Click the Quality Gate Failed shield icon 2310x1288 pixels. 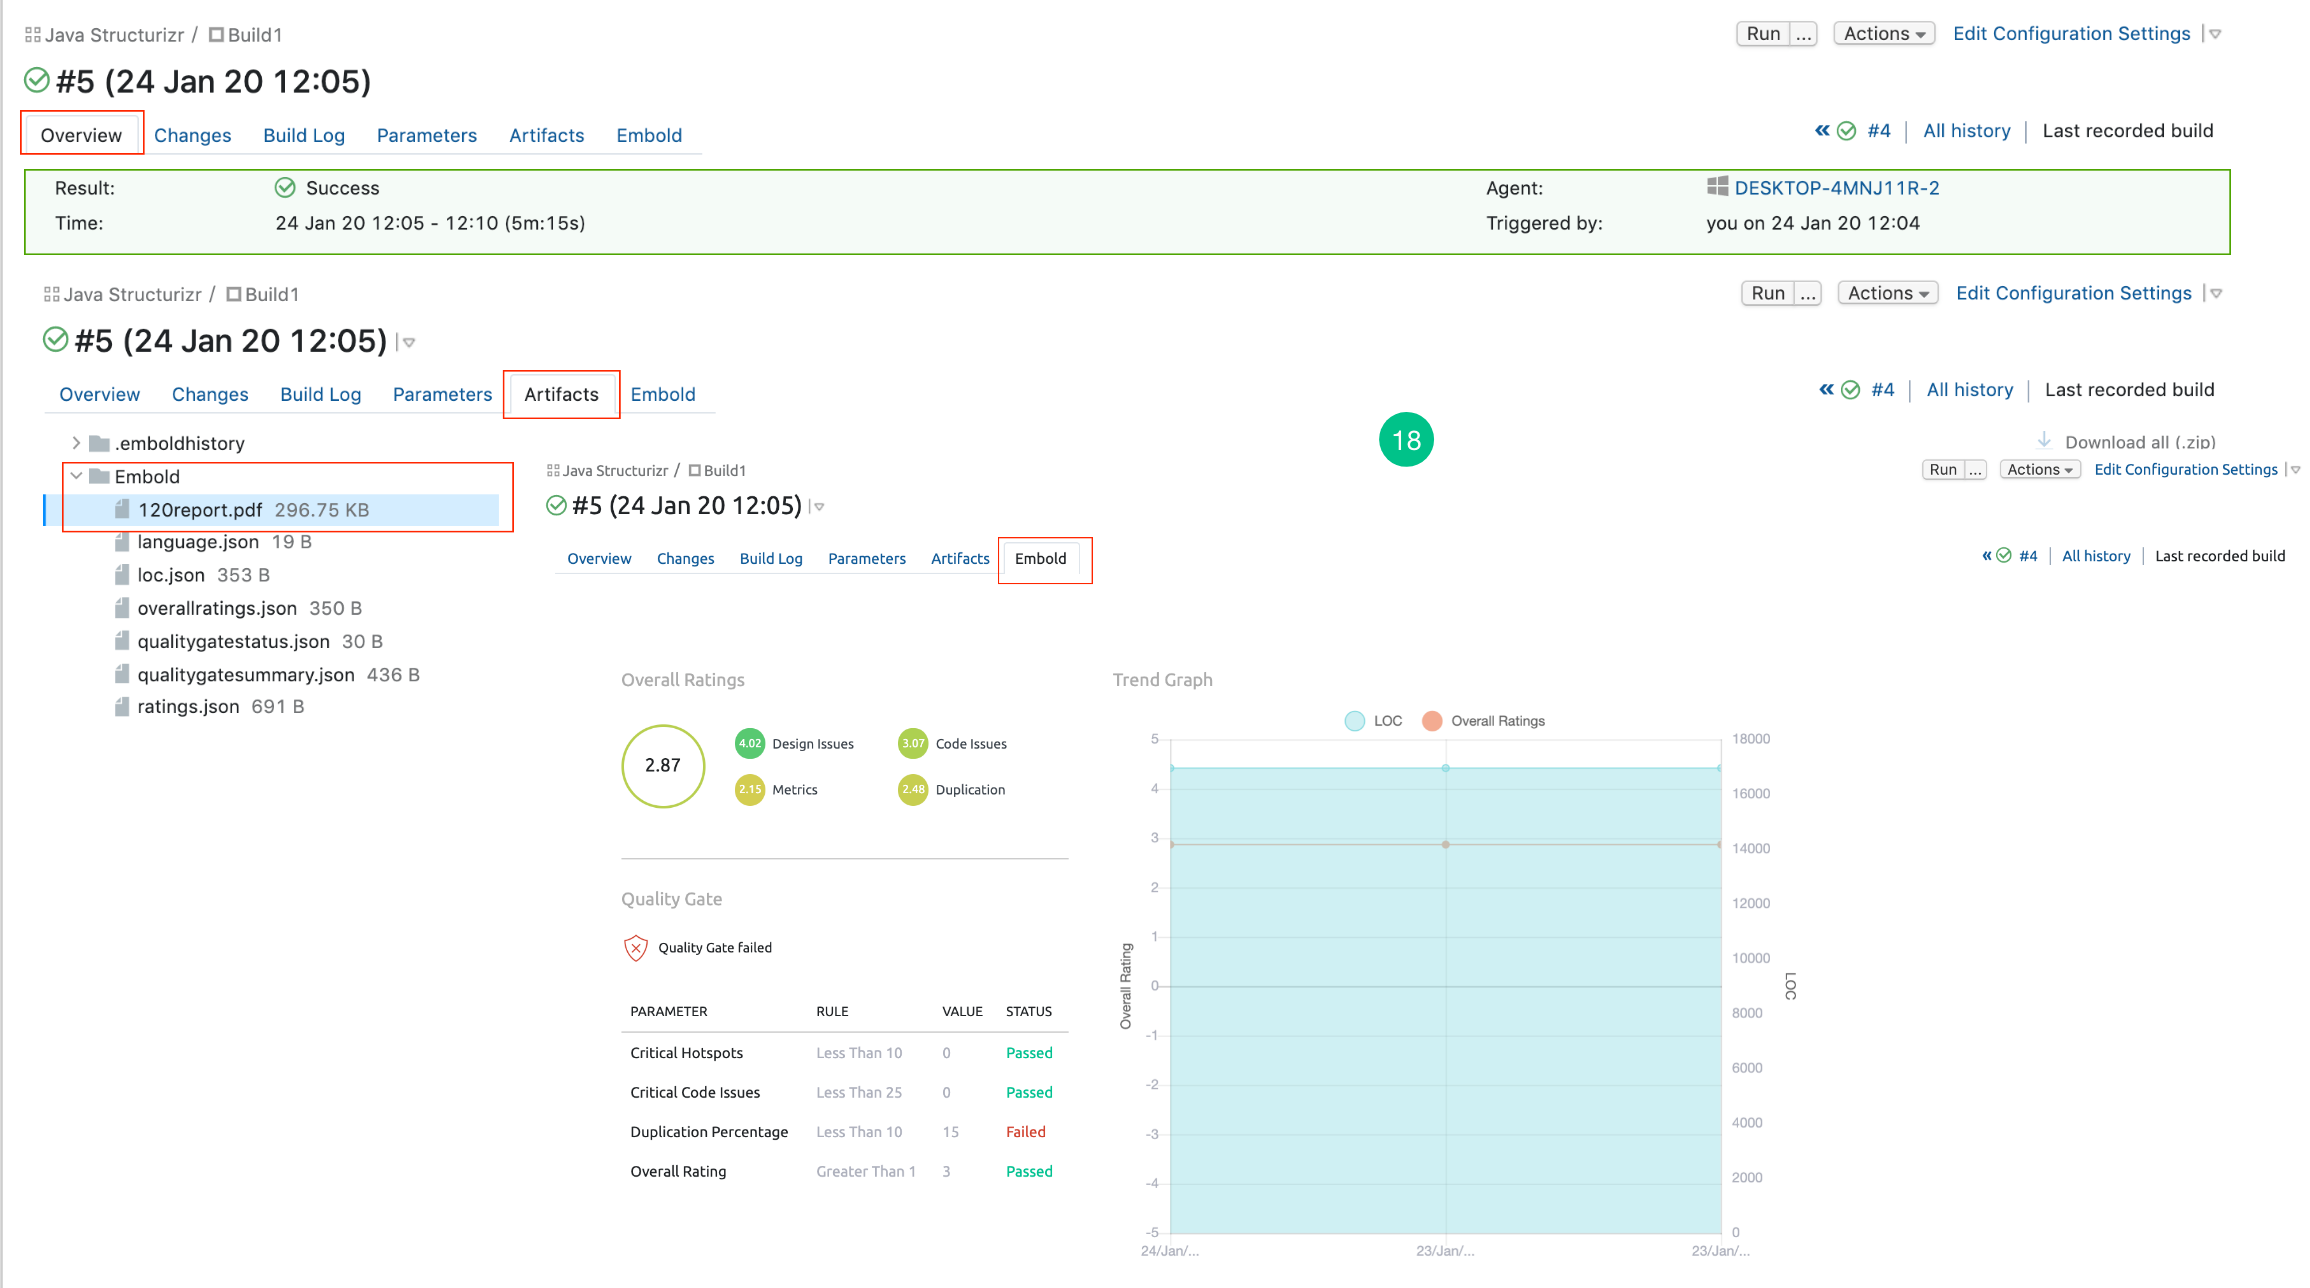tap(636, 948)
